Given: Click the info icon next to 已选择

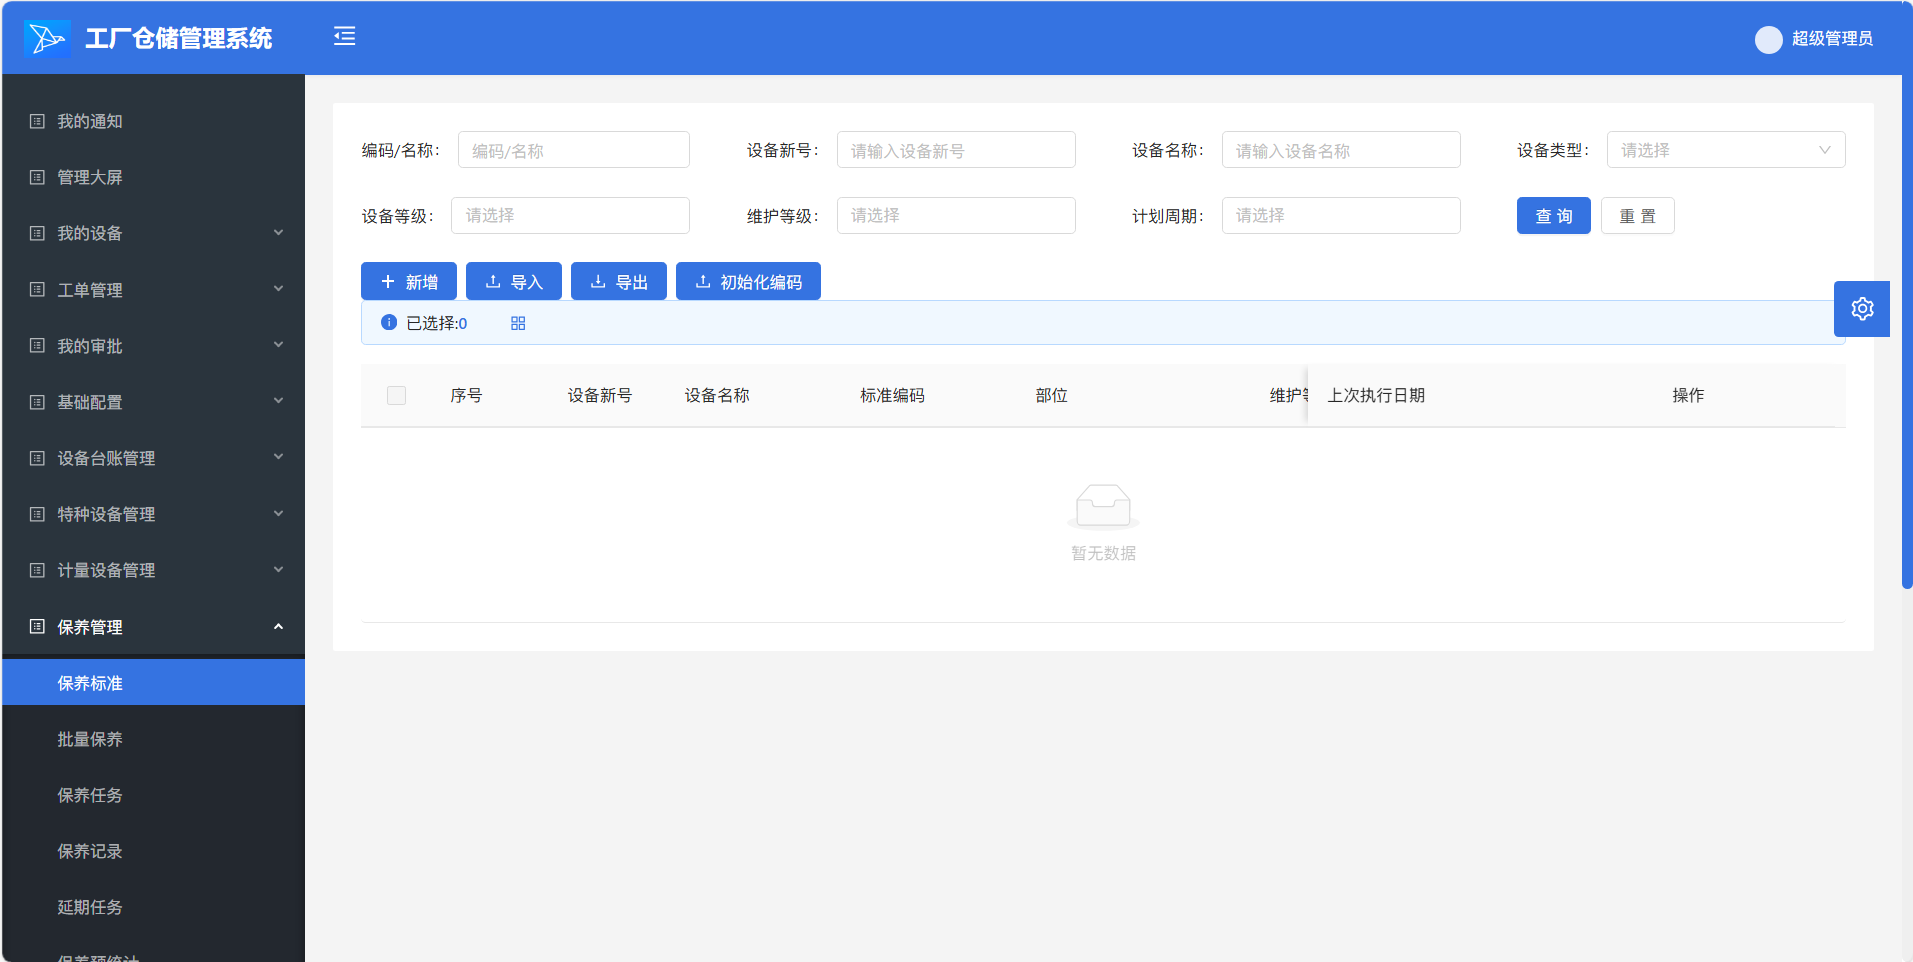Looking at the screenshot, I should coord(389,322).
